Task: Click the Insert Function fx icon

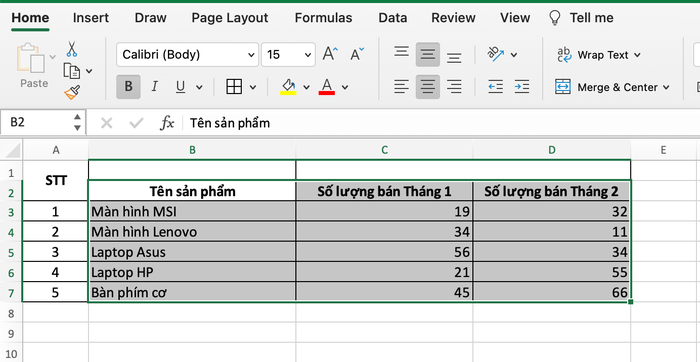Action: [x=167, y=122]
